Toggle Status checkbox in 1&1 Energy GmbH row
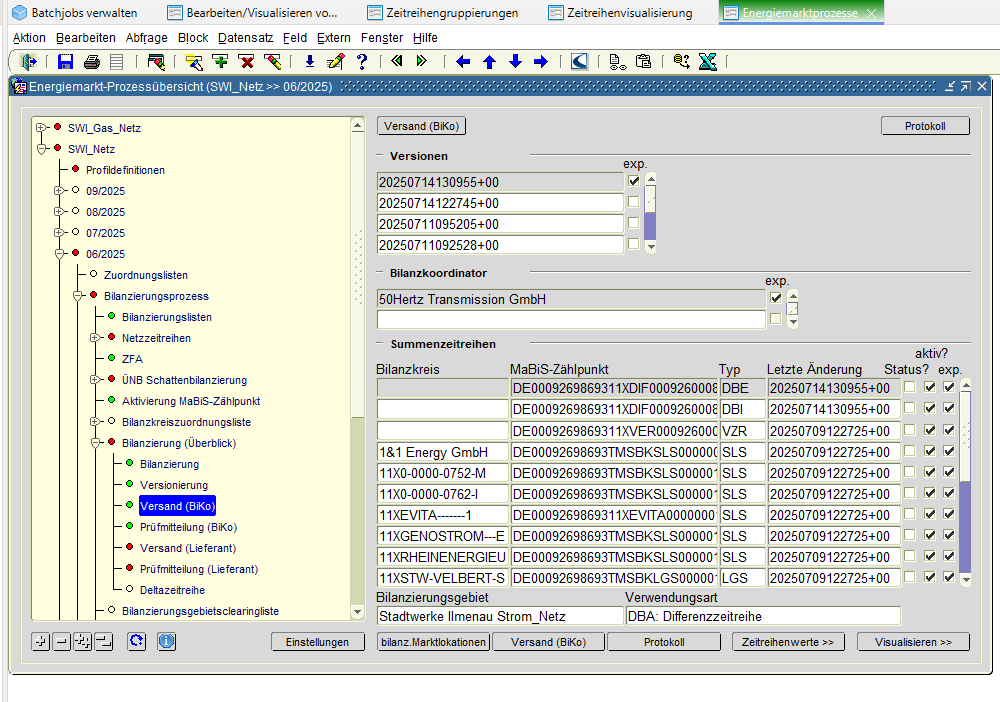The height and width of the screenshot is (702, 1000). [x=909, y=451]
